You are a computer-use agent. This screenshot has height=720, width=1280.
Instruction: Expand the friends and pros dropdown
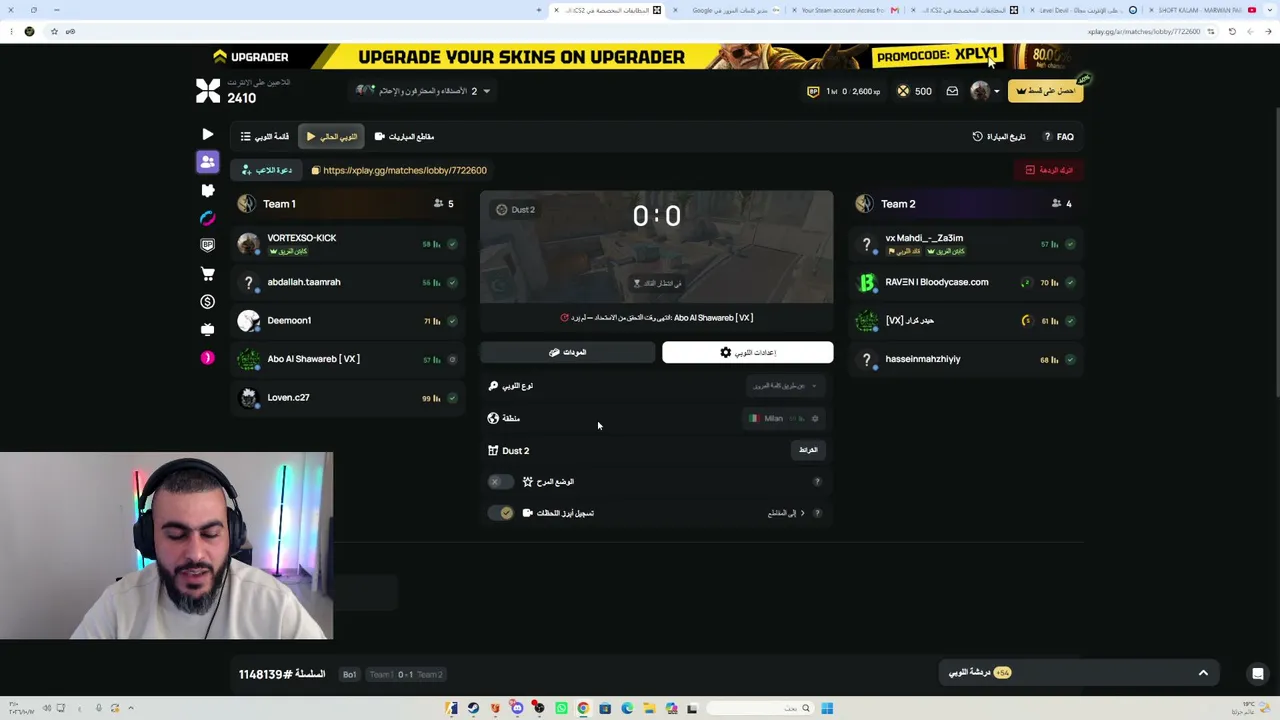(487, 91)
